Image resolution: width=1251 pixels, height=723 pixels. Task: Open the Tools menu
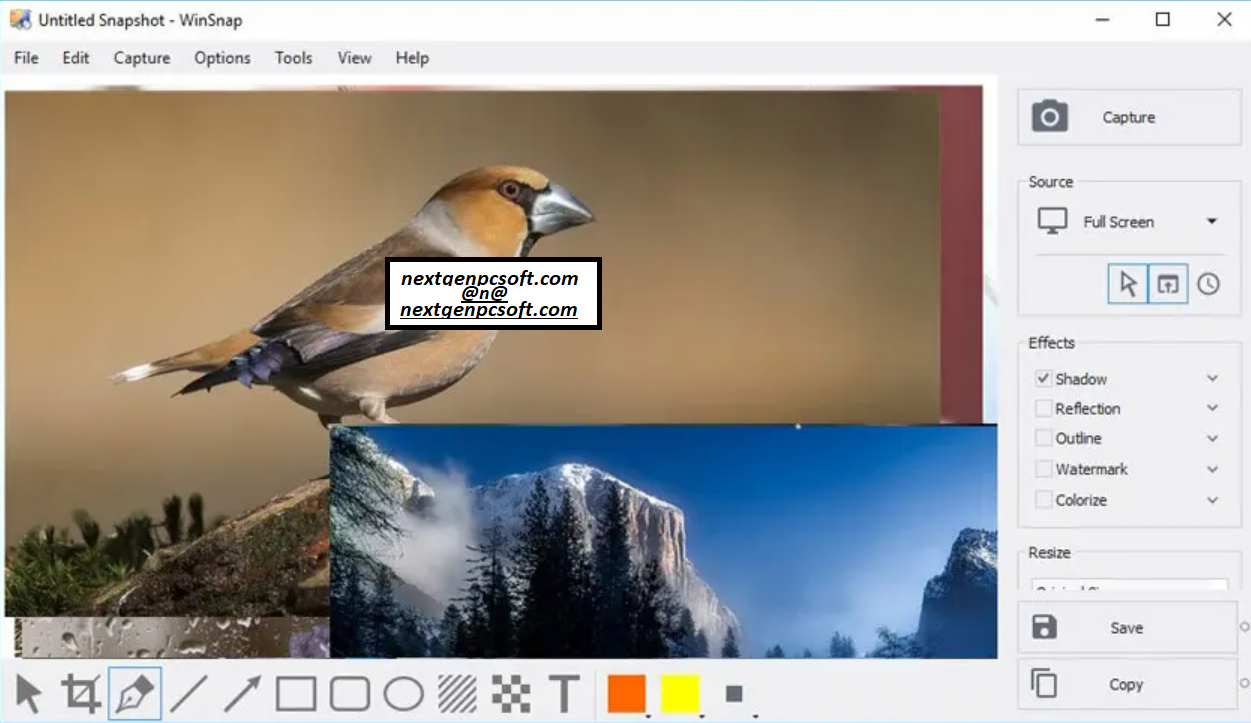(x=293, y=58)
